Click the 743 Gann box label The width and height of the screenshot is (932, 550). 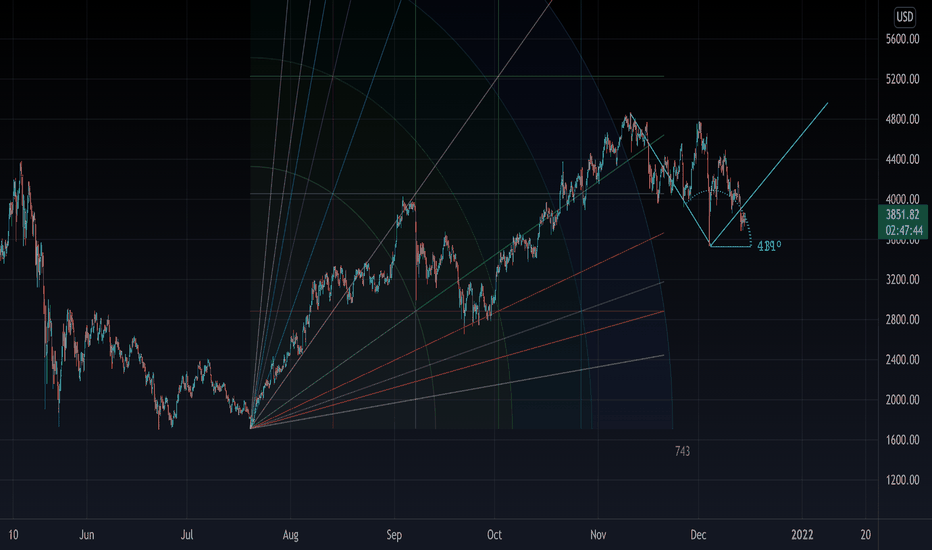pyautogui.click(x=682, y=451)
